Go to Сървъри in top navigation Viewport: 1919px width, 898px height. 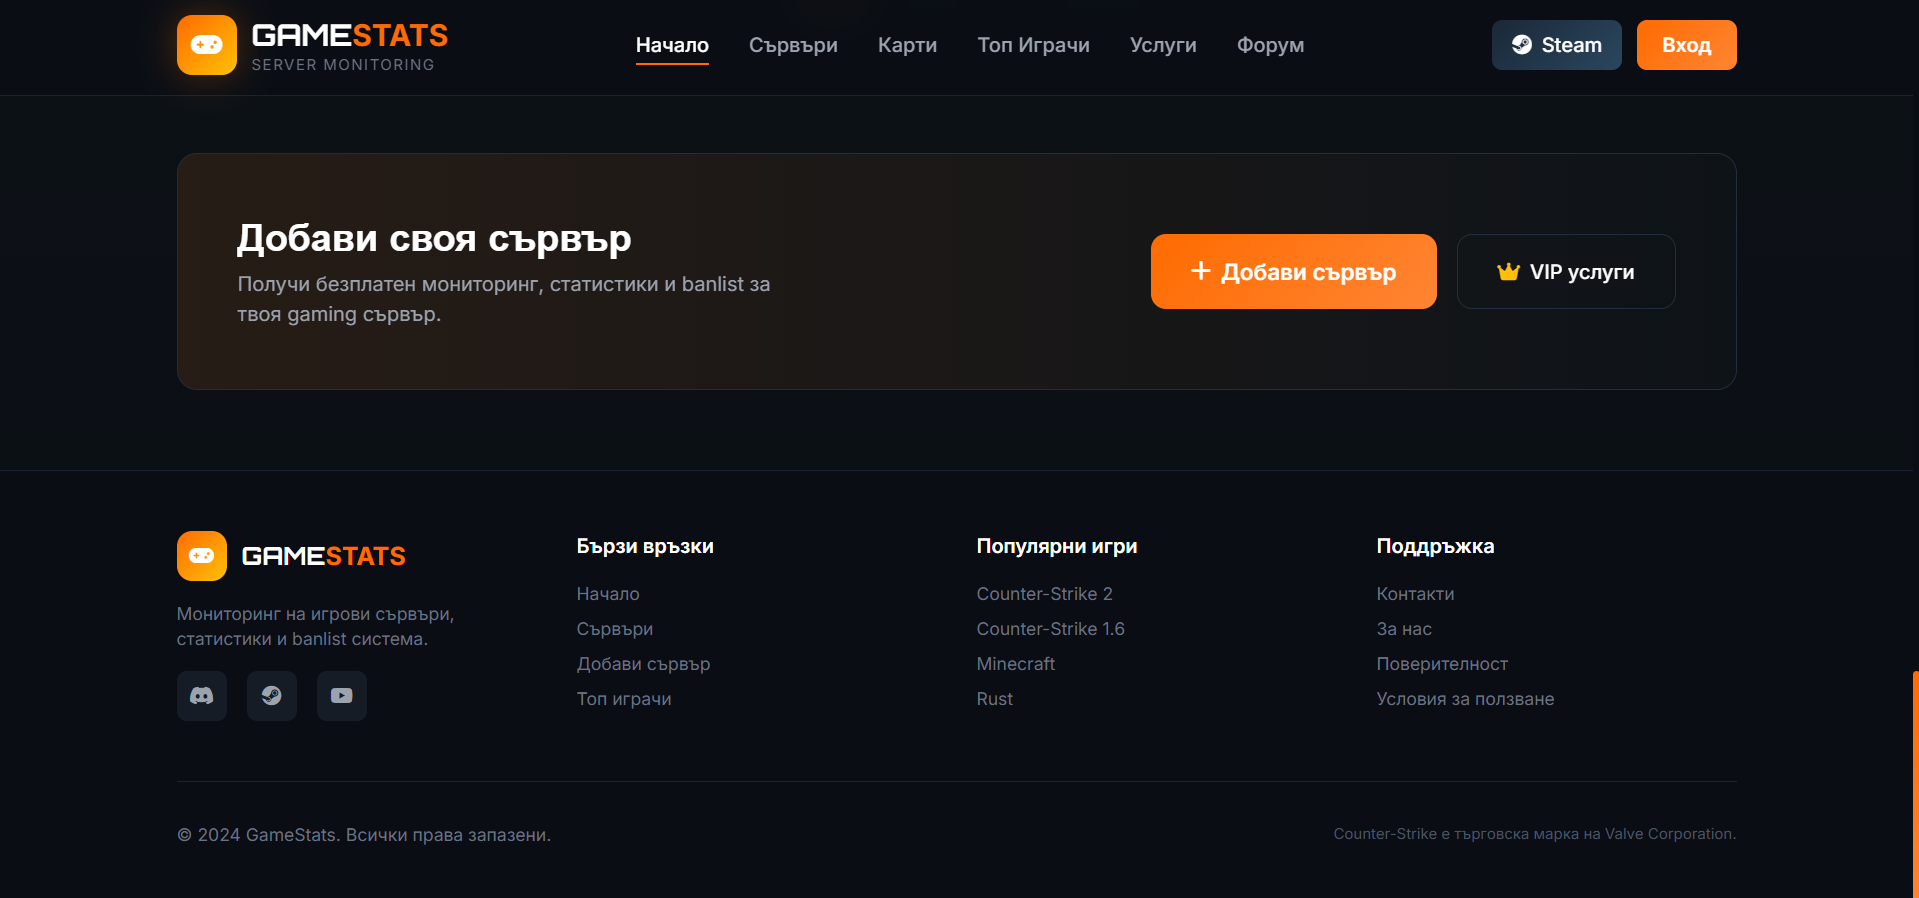pos(793,45)
